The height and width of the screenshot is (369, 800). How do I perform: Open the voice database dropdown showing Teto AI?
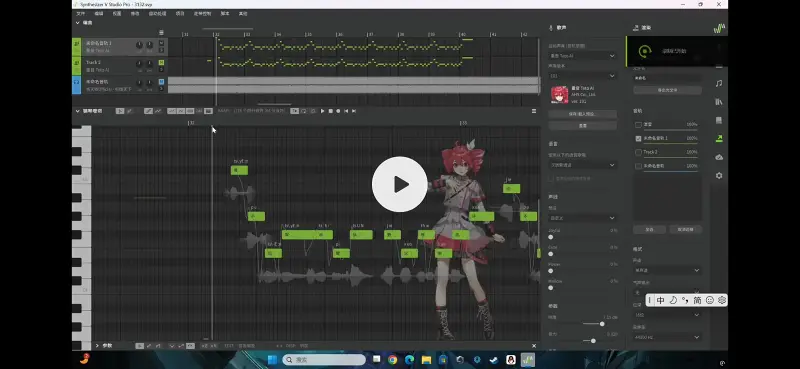[582, 56]
